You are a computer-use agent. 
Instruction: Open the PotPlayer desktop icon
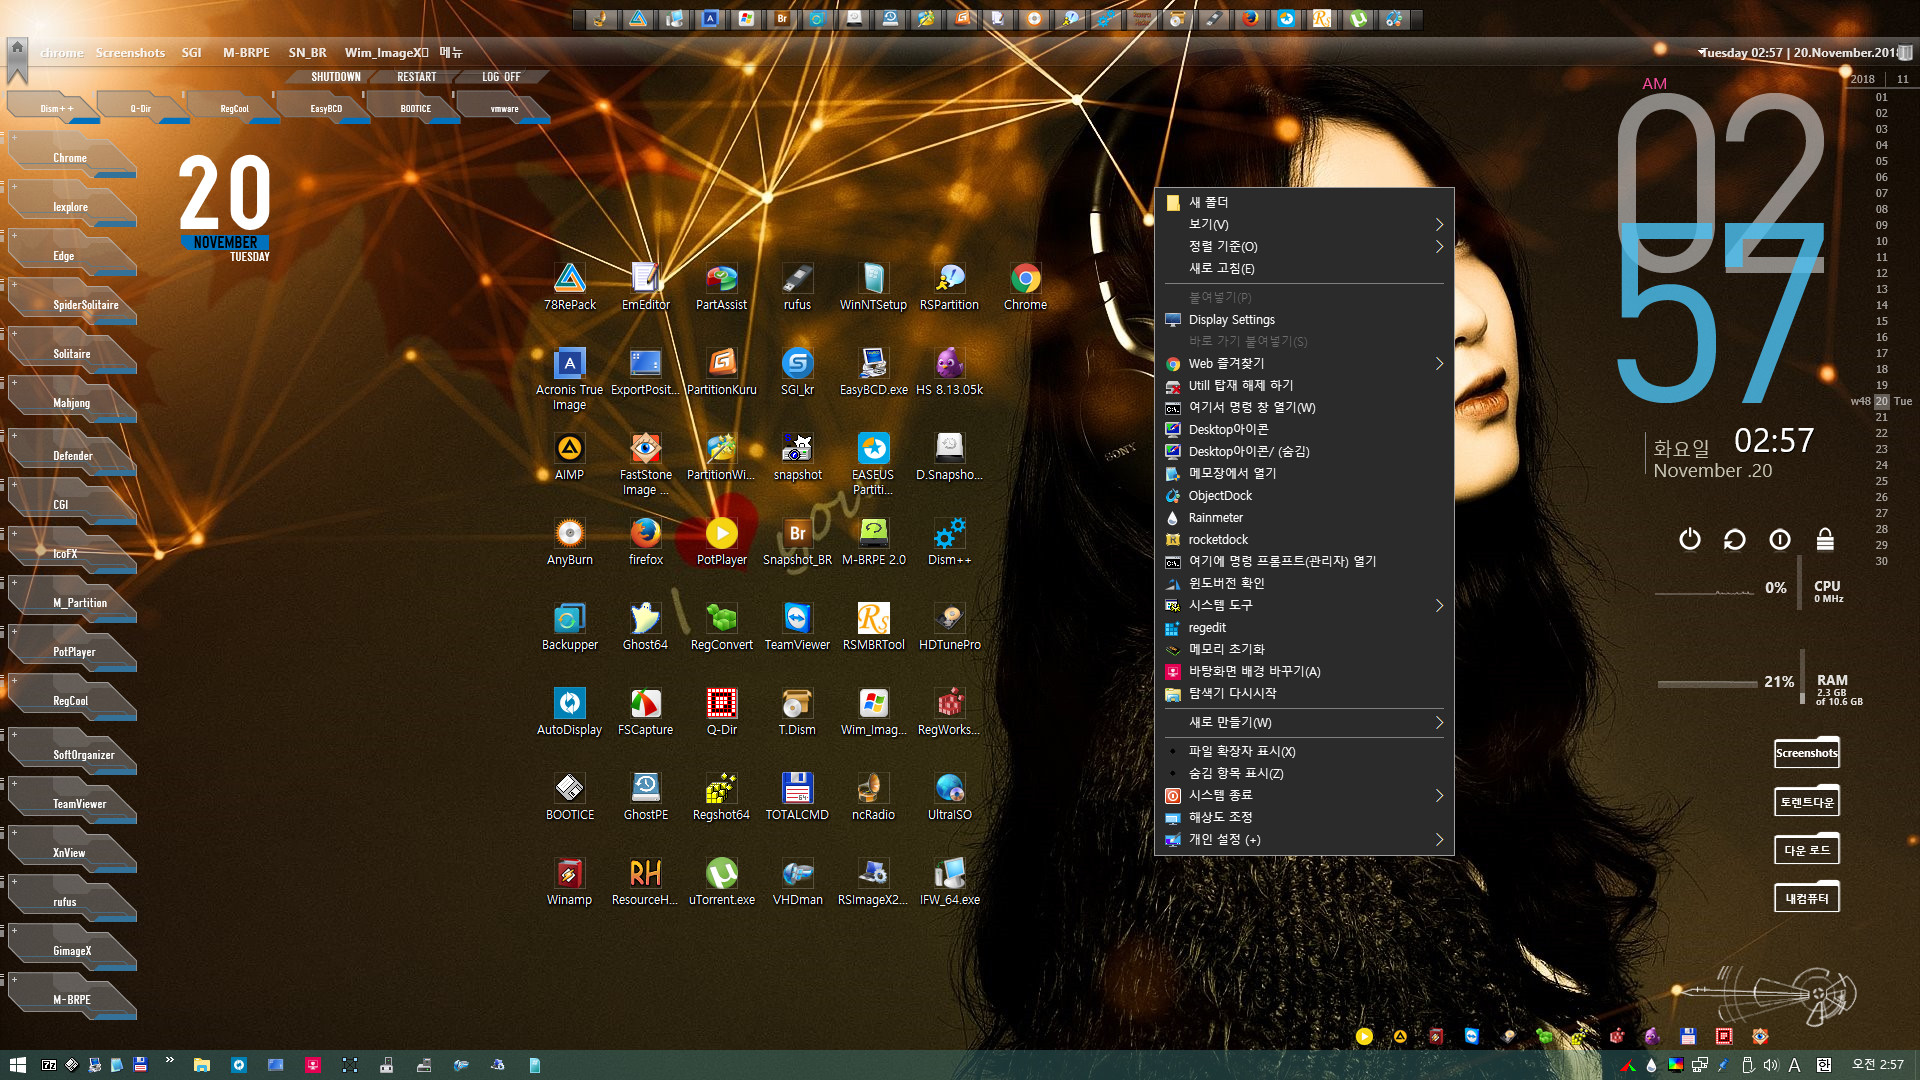(722, 541)
